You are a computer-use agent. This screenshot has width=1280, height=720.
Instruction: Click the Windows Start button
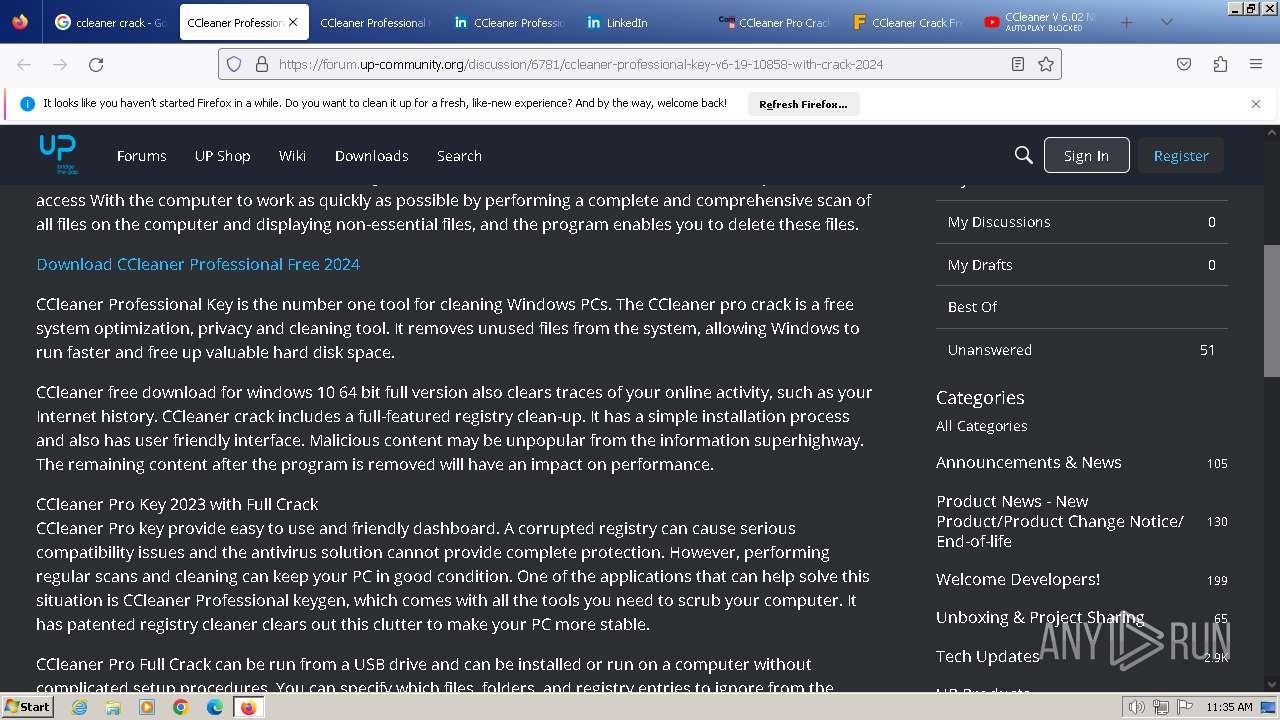[27, 707]
